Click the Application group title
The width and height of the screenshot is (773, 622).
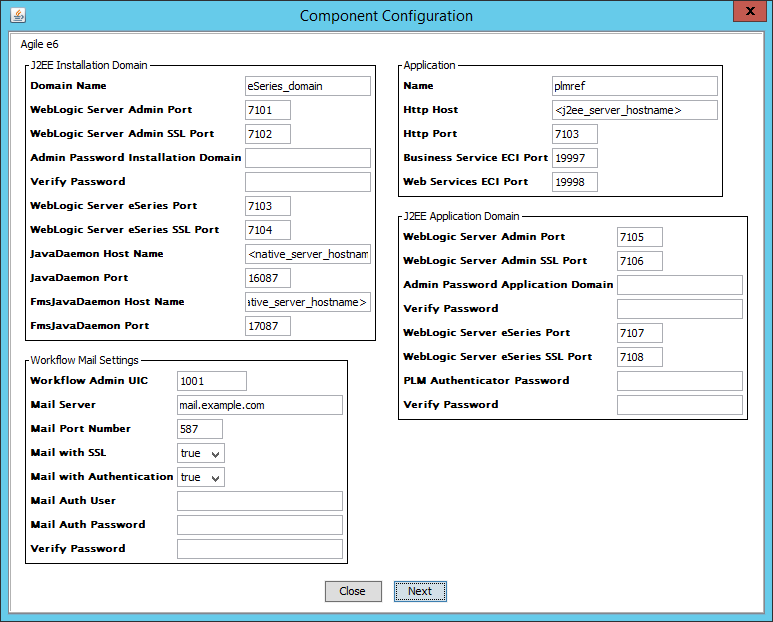(x=429, y=65)
